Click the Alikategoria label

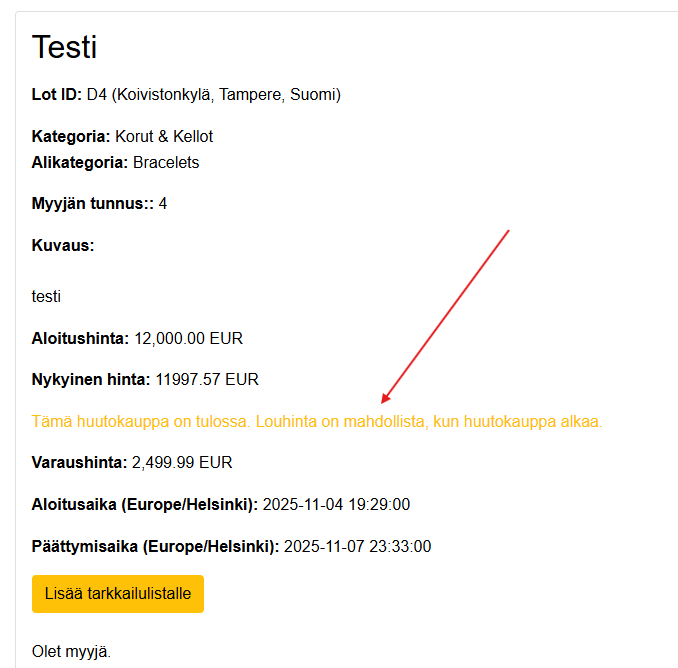(80, 162)
